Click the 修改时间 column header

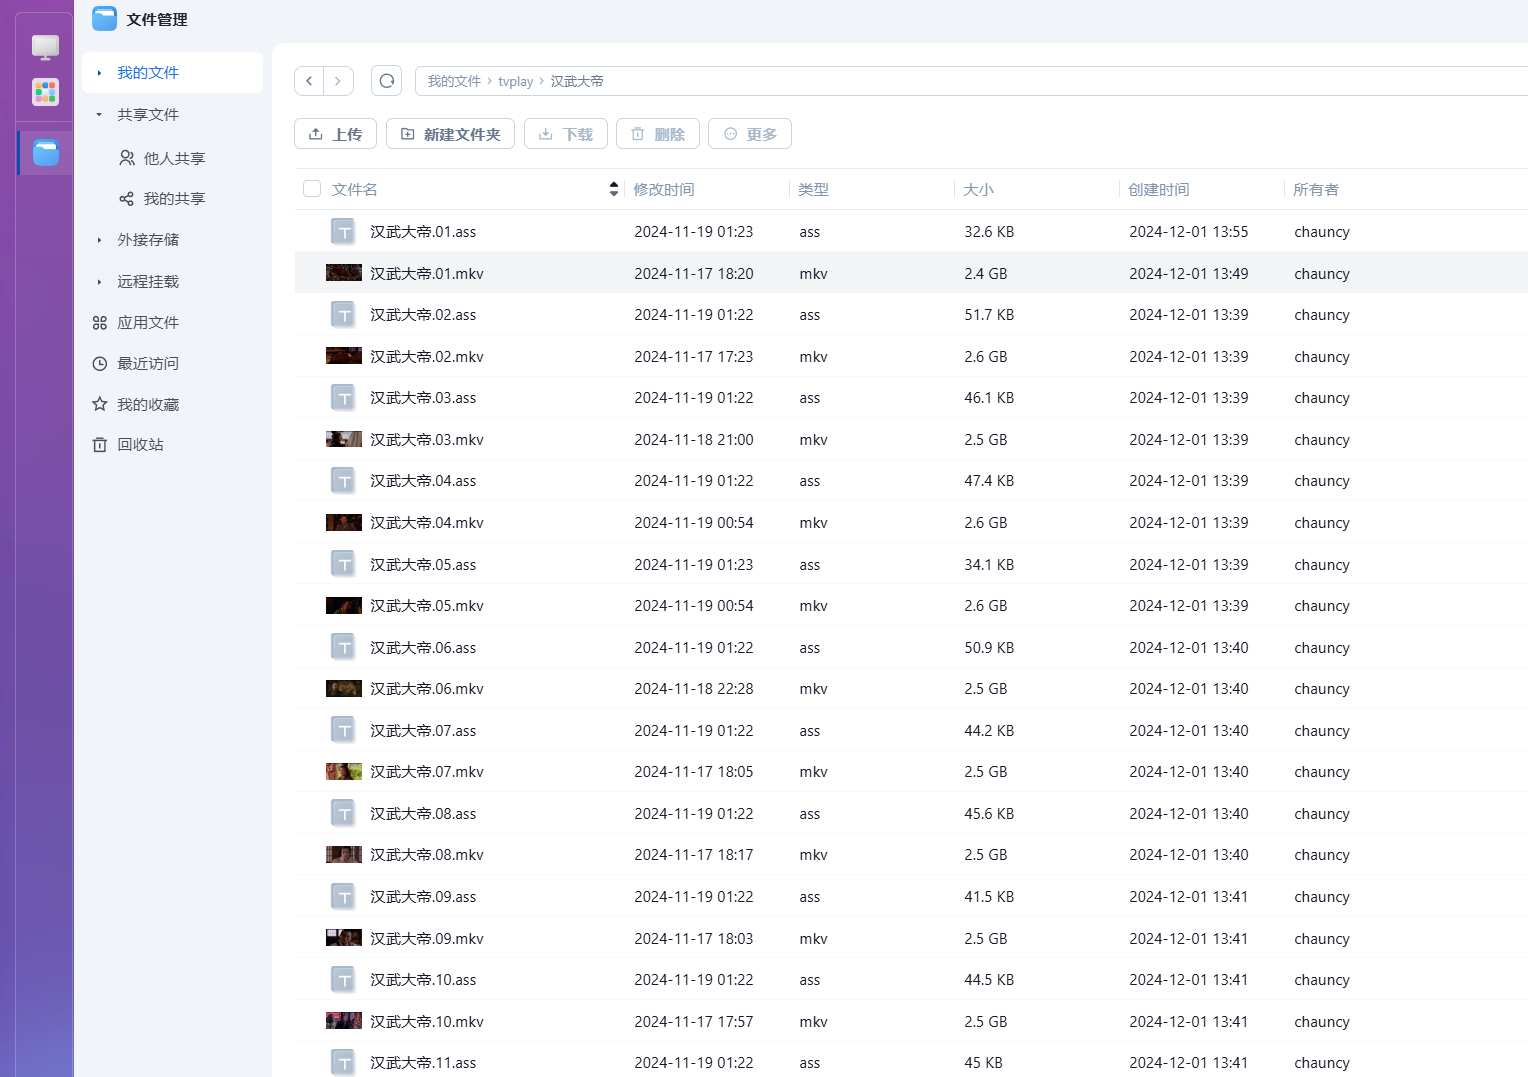[664, 189]
